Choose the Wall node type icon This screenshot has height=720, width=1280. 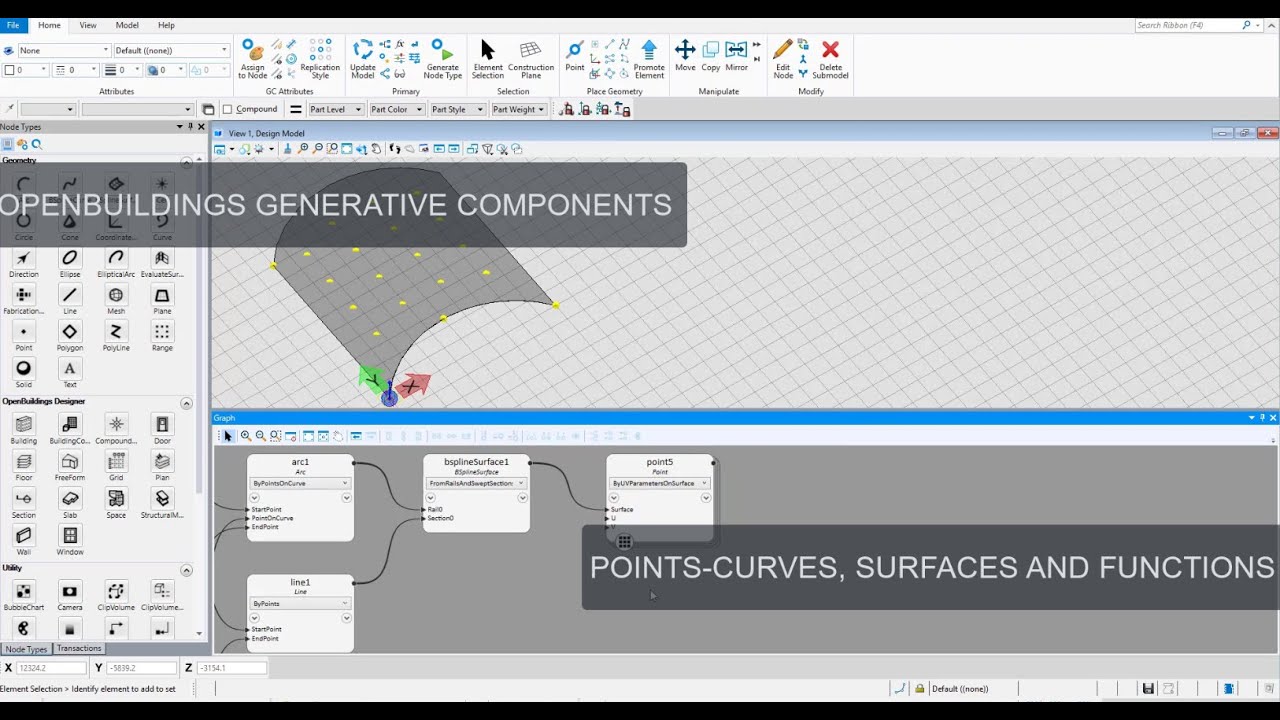click(23, 535)
